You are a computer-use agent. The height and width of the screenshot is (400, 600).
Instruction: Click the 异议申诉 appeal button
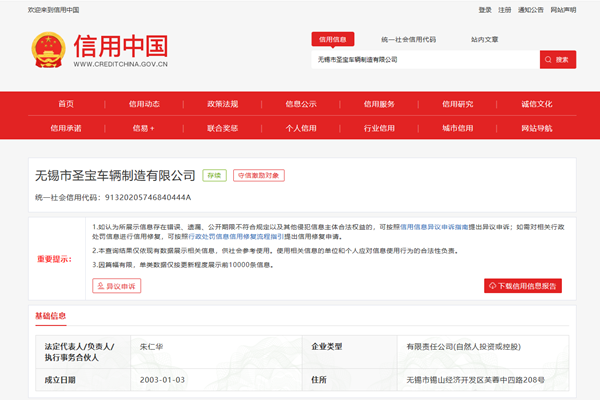click(117, 286)
